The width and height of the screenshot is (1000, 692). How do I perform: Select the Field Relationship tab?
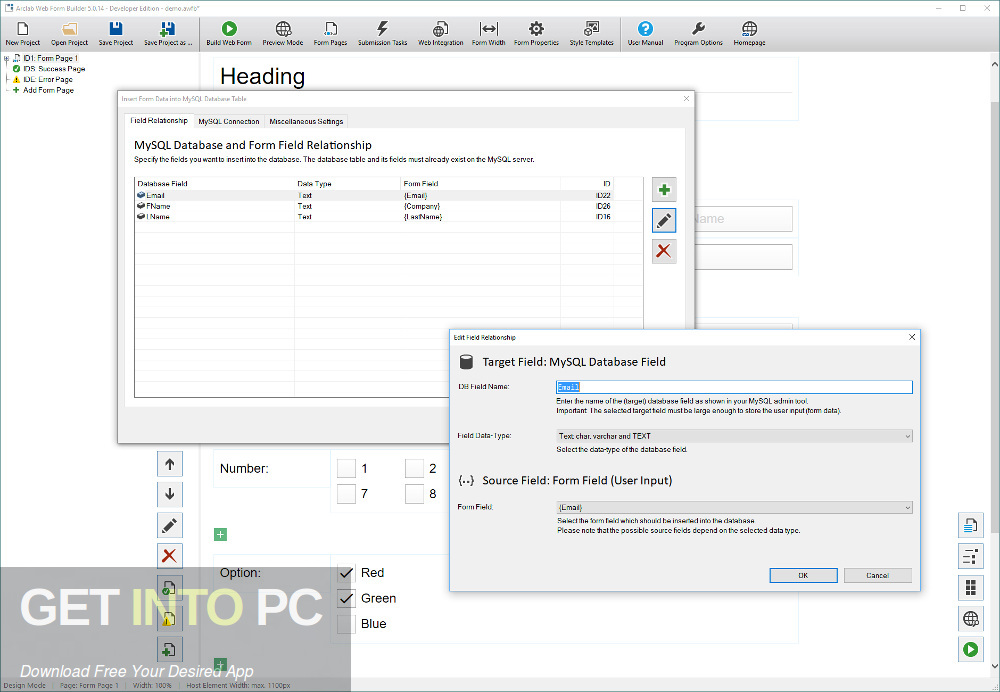[159, 121]
